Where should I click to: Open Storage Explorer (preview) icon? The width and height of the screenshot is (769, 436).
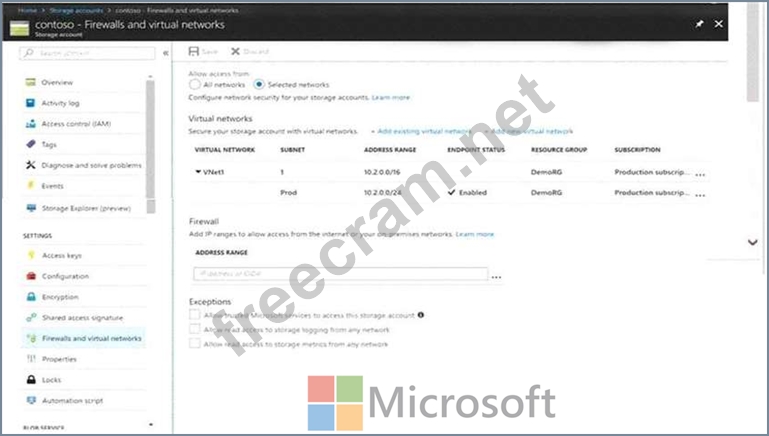pyautogui.click(x=31, y=208)
